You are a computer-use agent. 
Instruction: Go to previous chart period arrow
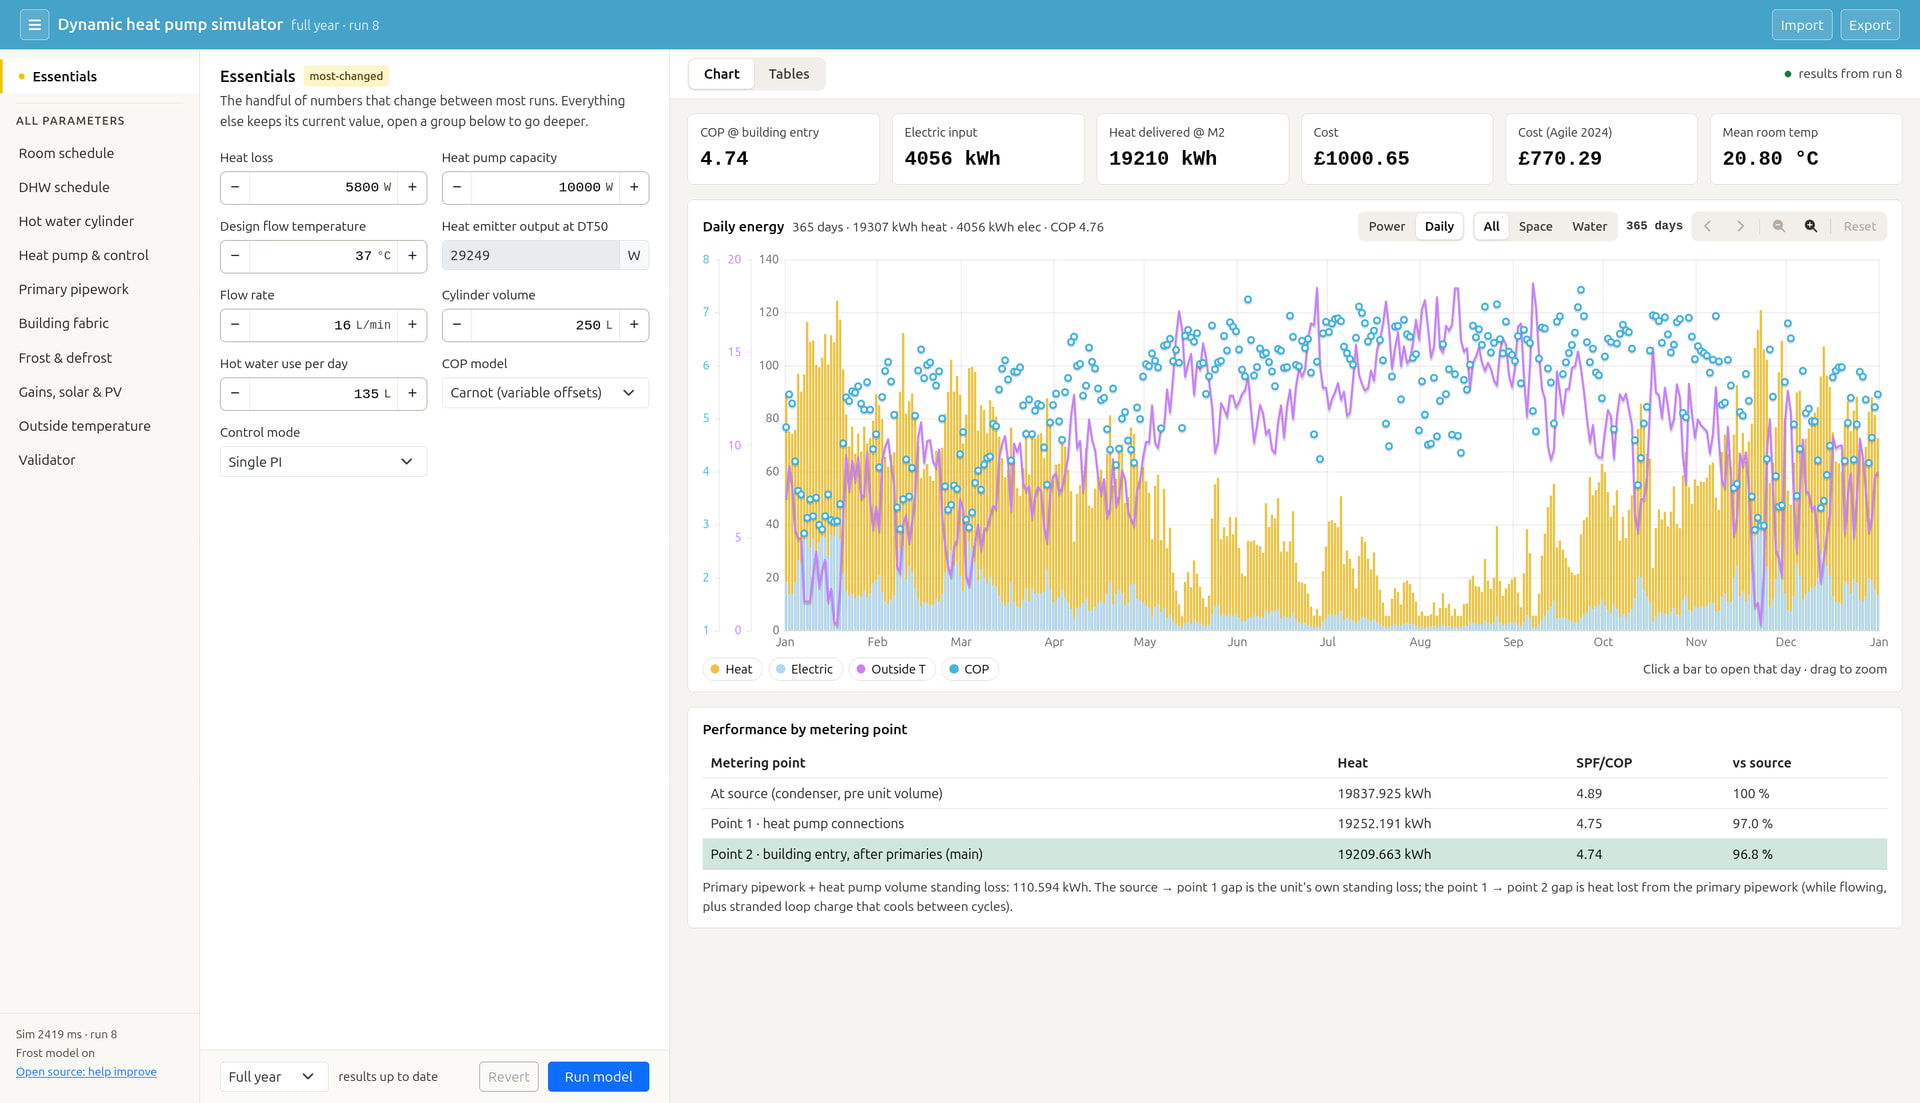click(1708, 227)
